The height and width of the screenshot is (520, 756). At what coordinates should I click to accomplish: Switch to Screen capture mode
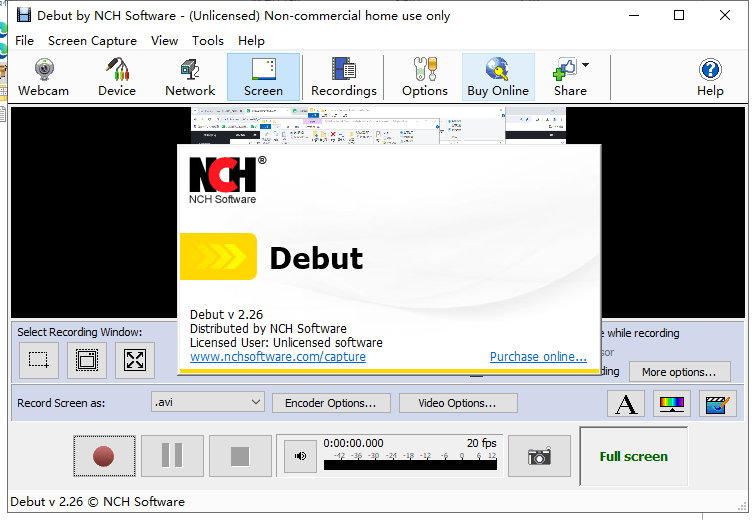click(263, 77)
